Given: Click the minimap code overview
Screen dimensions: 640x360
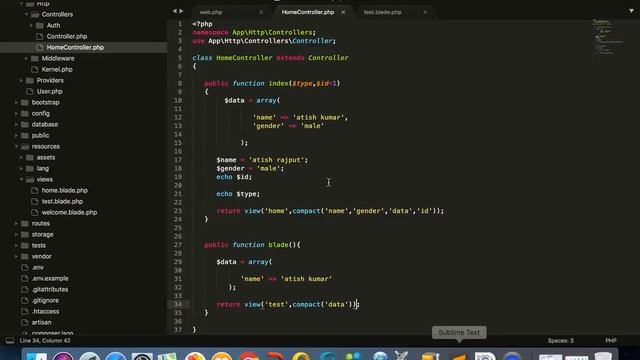Looking at the screenshot, I should (608, 37).
